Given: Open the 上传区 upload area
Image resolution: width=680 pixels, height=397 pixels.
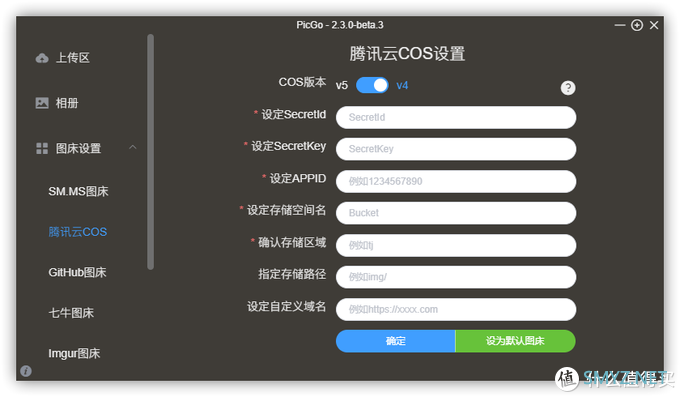Looking at the screenshot, I should pos(73,58).
